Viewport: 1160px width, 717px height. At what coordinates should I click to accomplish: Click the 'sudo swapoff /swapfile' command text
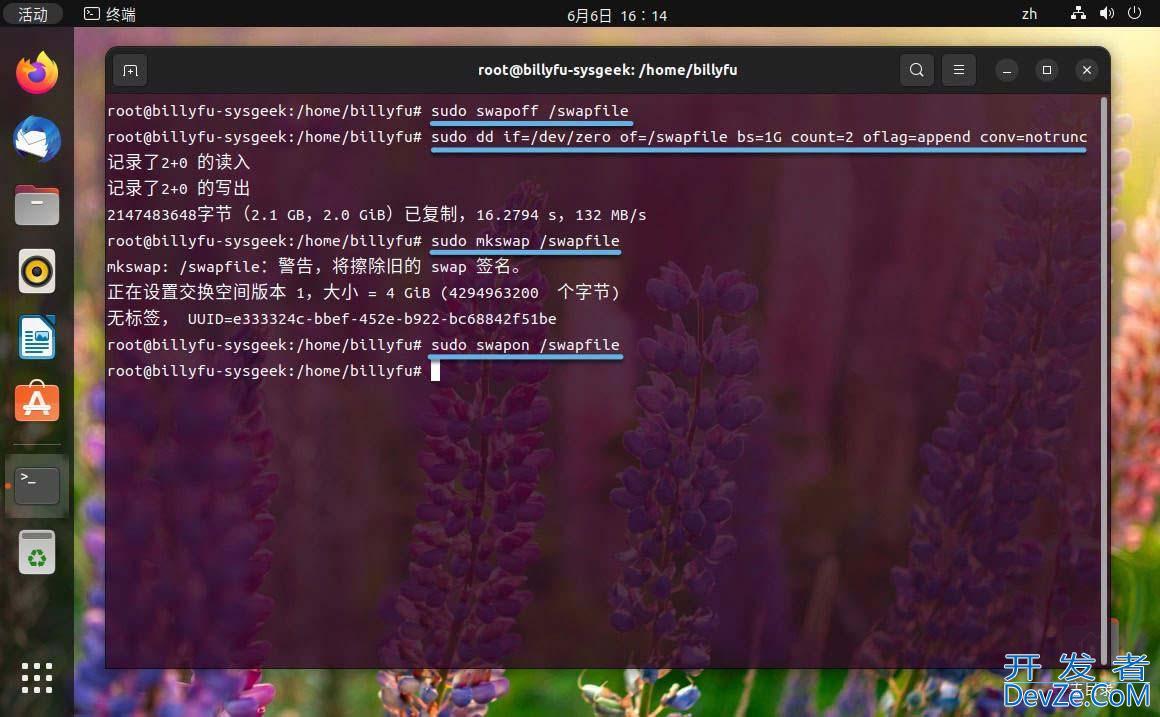pyautogui.click(x=530, y=111)
